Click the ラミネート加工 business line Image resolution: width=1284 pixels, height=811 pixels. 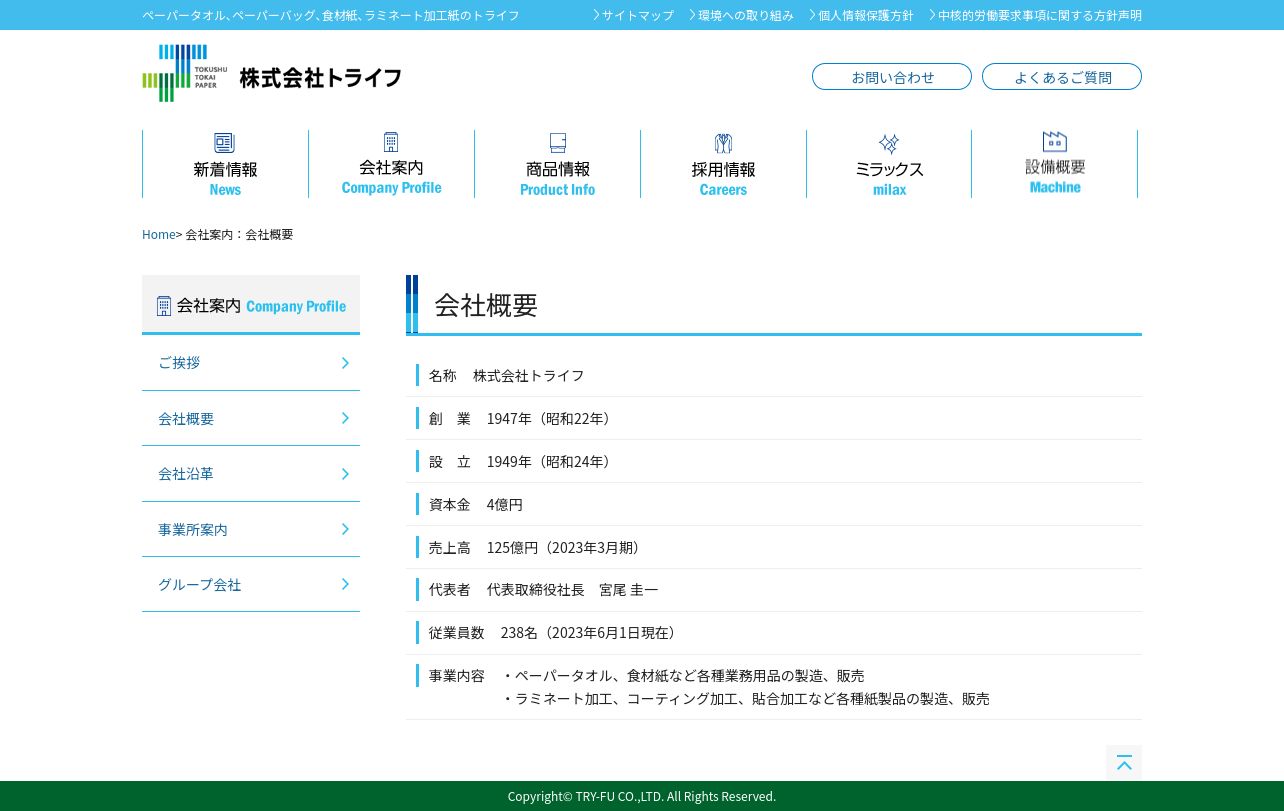coord(746,699)
